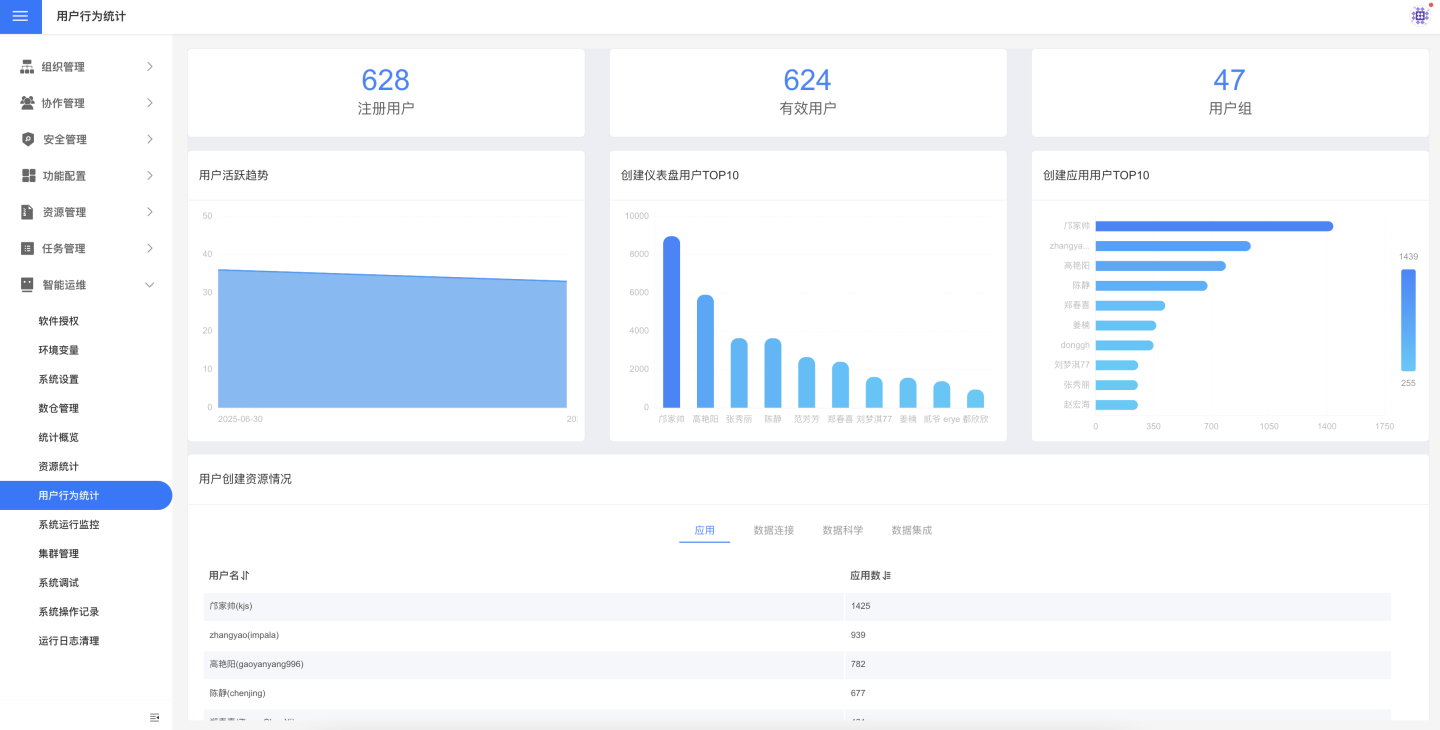Screen dimensions: 1440x730
Task: Click the 协作管理 people icon
Action: click(28, 103)
